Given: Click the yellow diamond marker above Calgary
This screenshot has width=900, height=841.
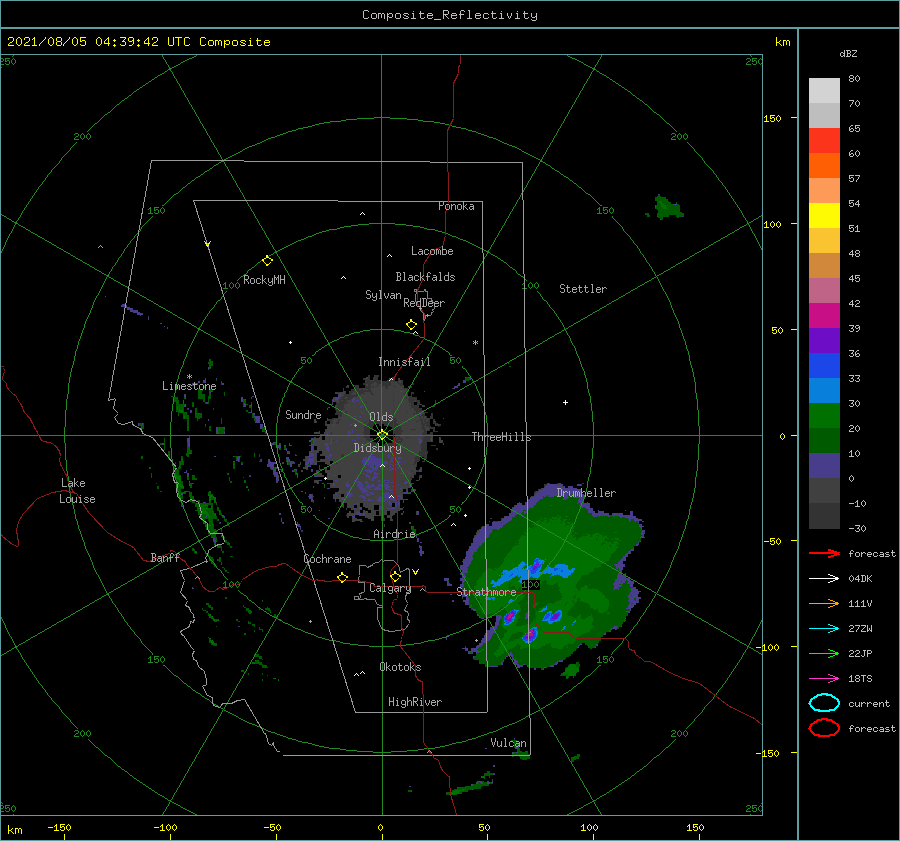Looking at the screenshot, I should click(395, 576).
